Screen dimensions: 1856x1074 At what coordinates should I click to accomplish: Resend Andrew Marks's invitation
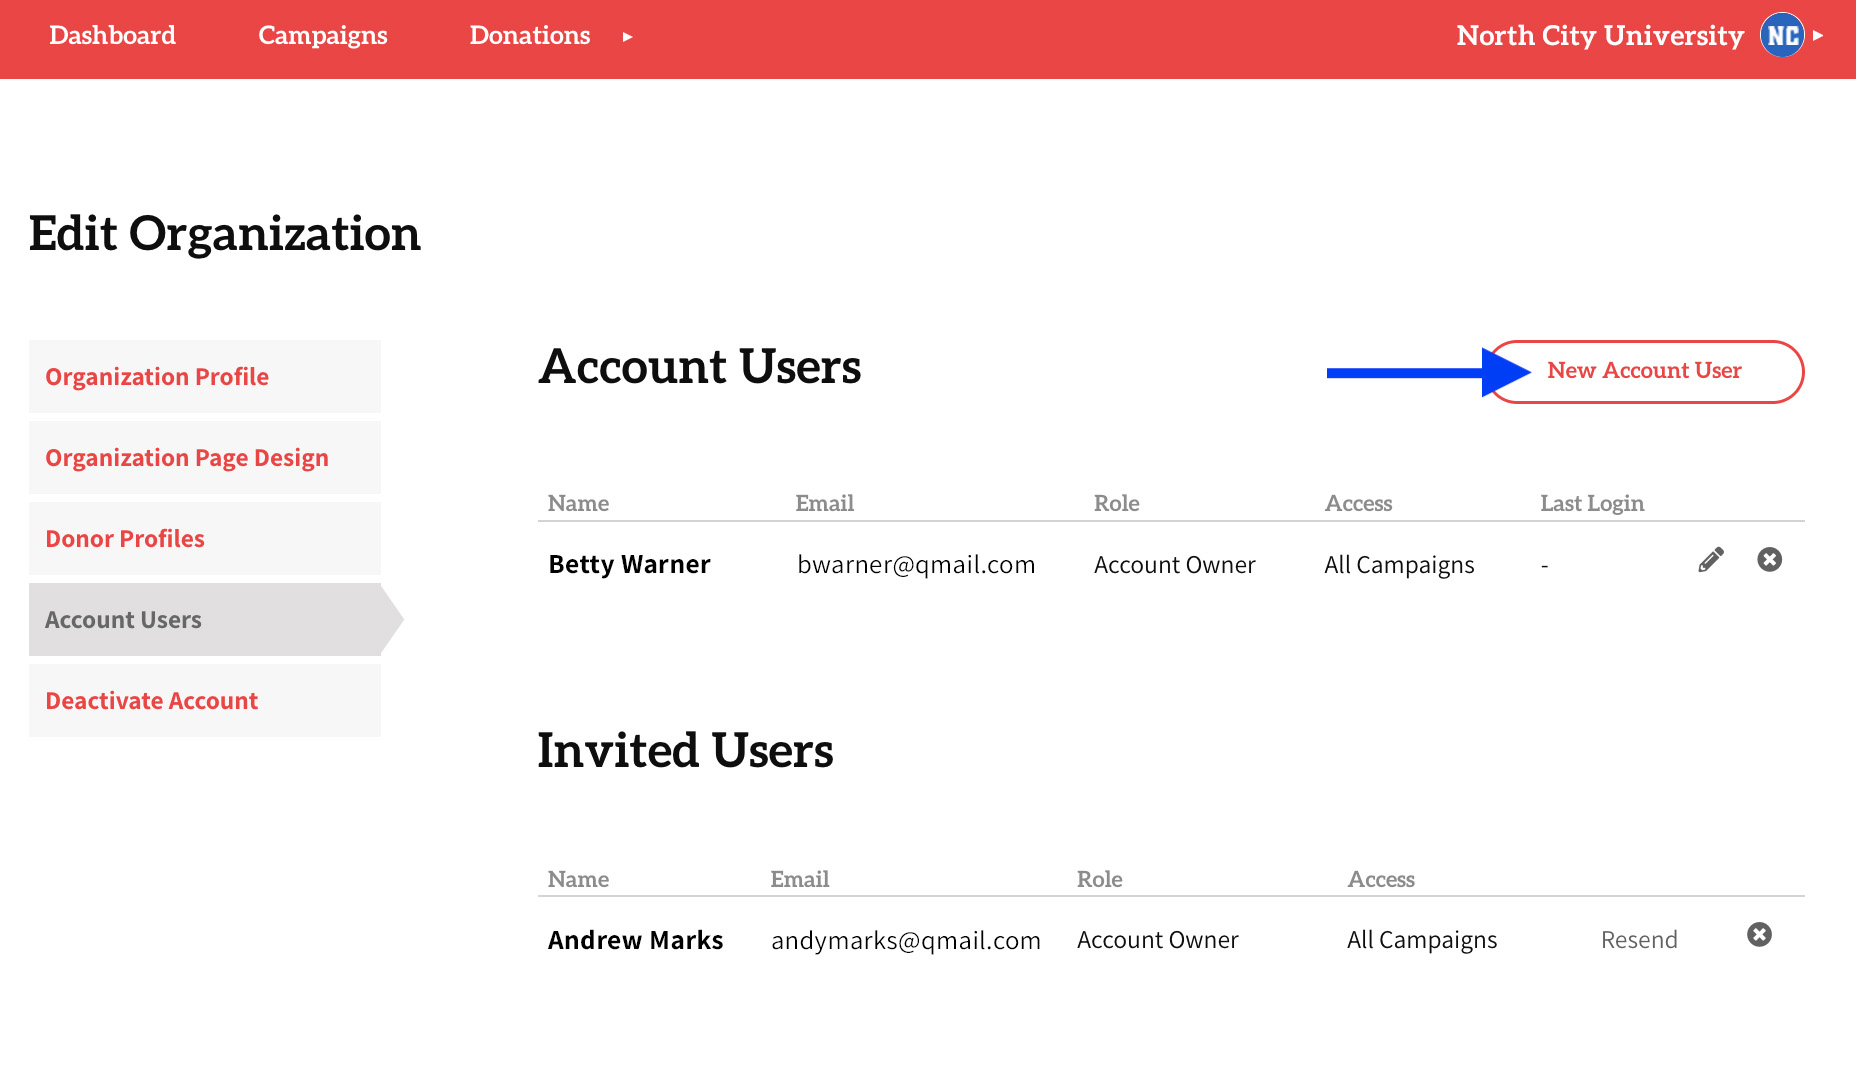pyautogui.click(x=1639, y=939)
